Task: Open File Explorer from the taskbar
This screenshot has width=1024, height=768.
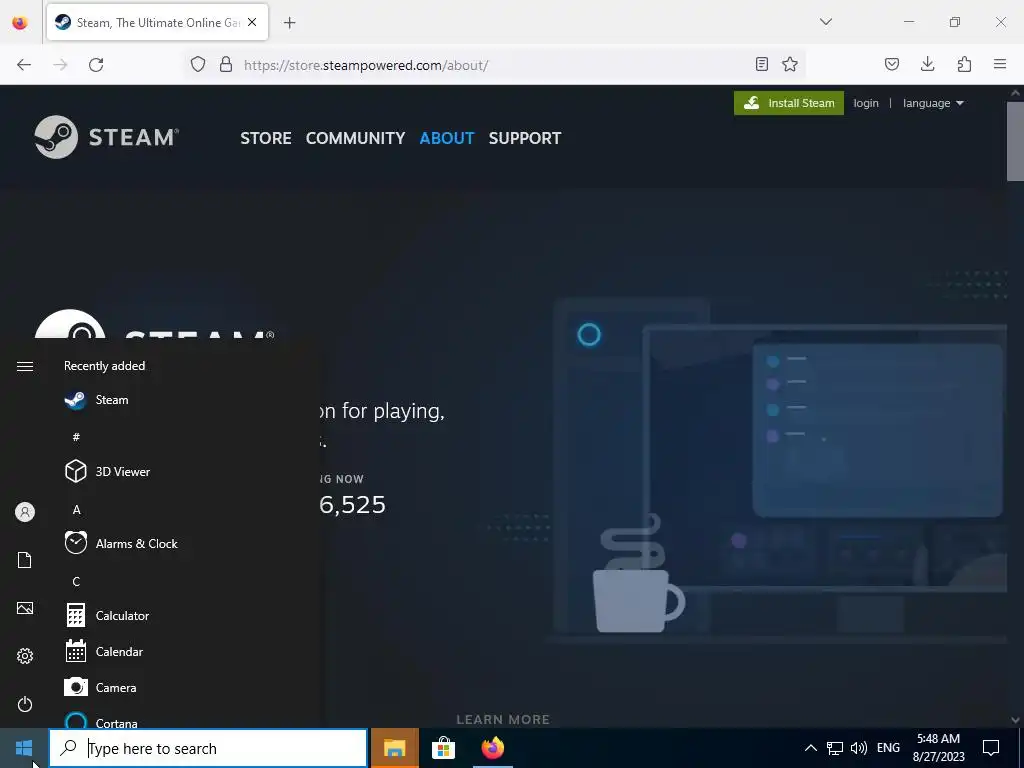Action: [394, 748]
